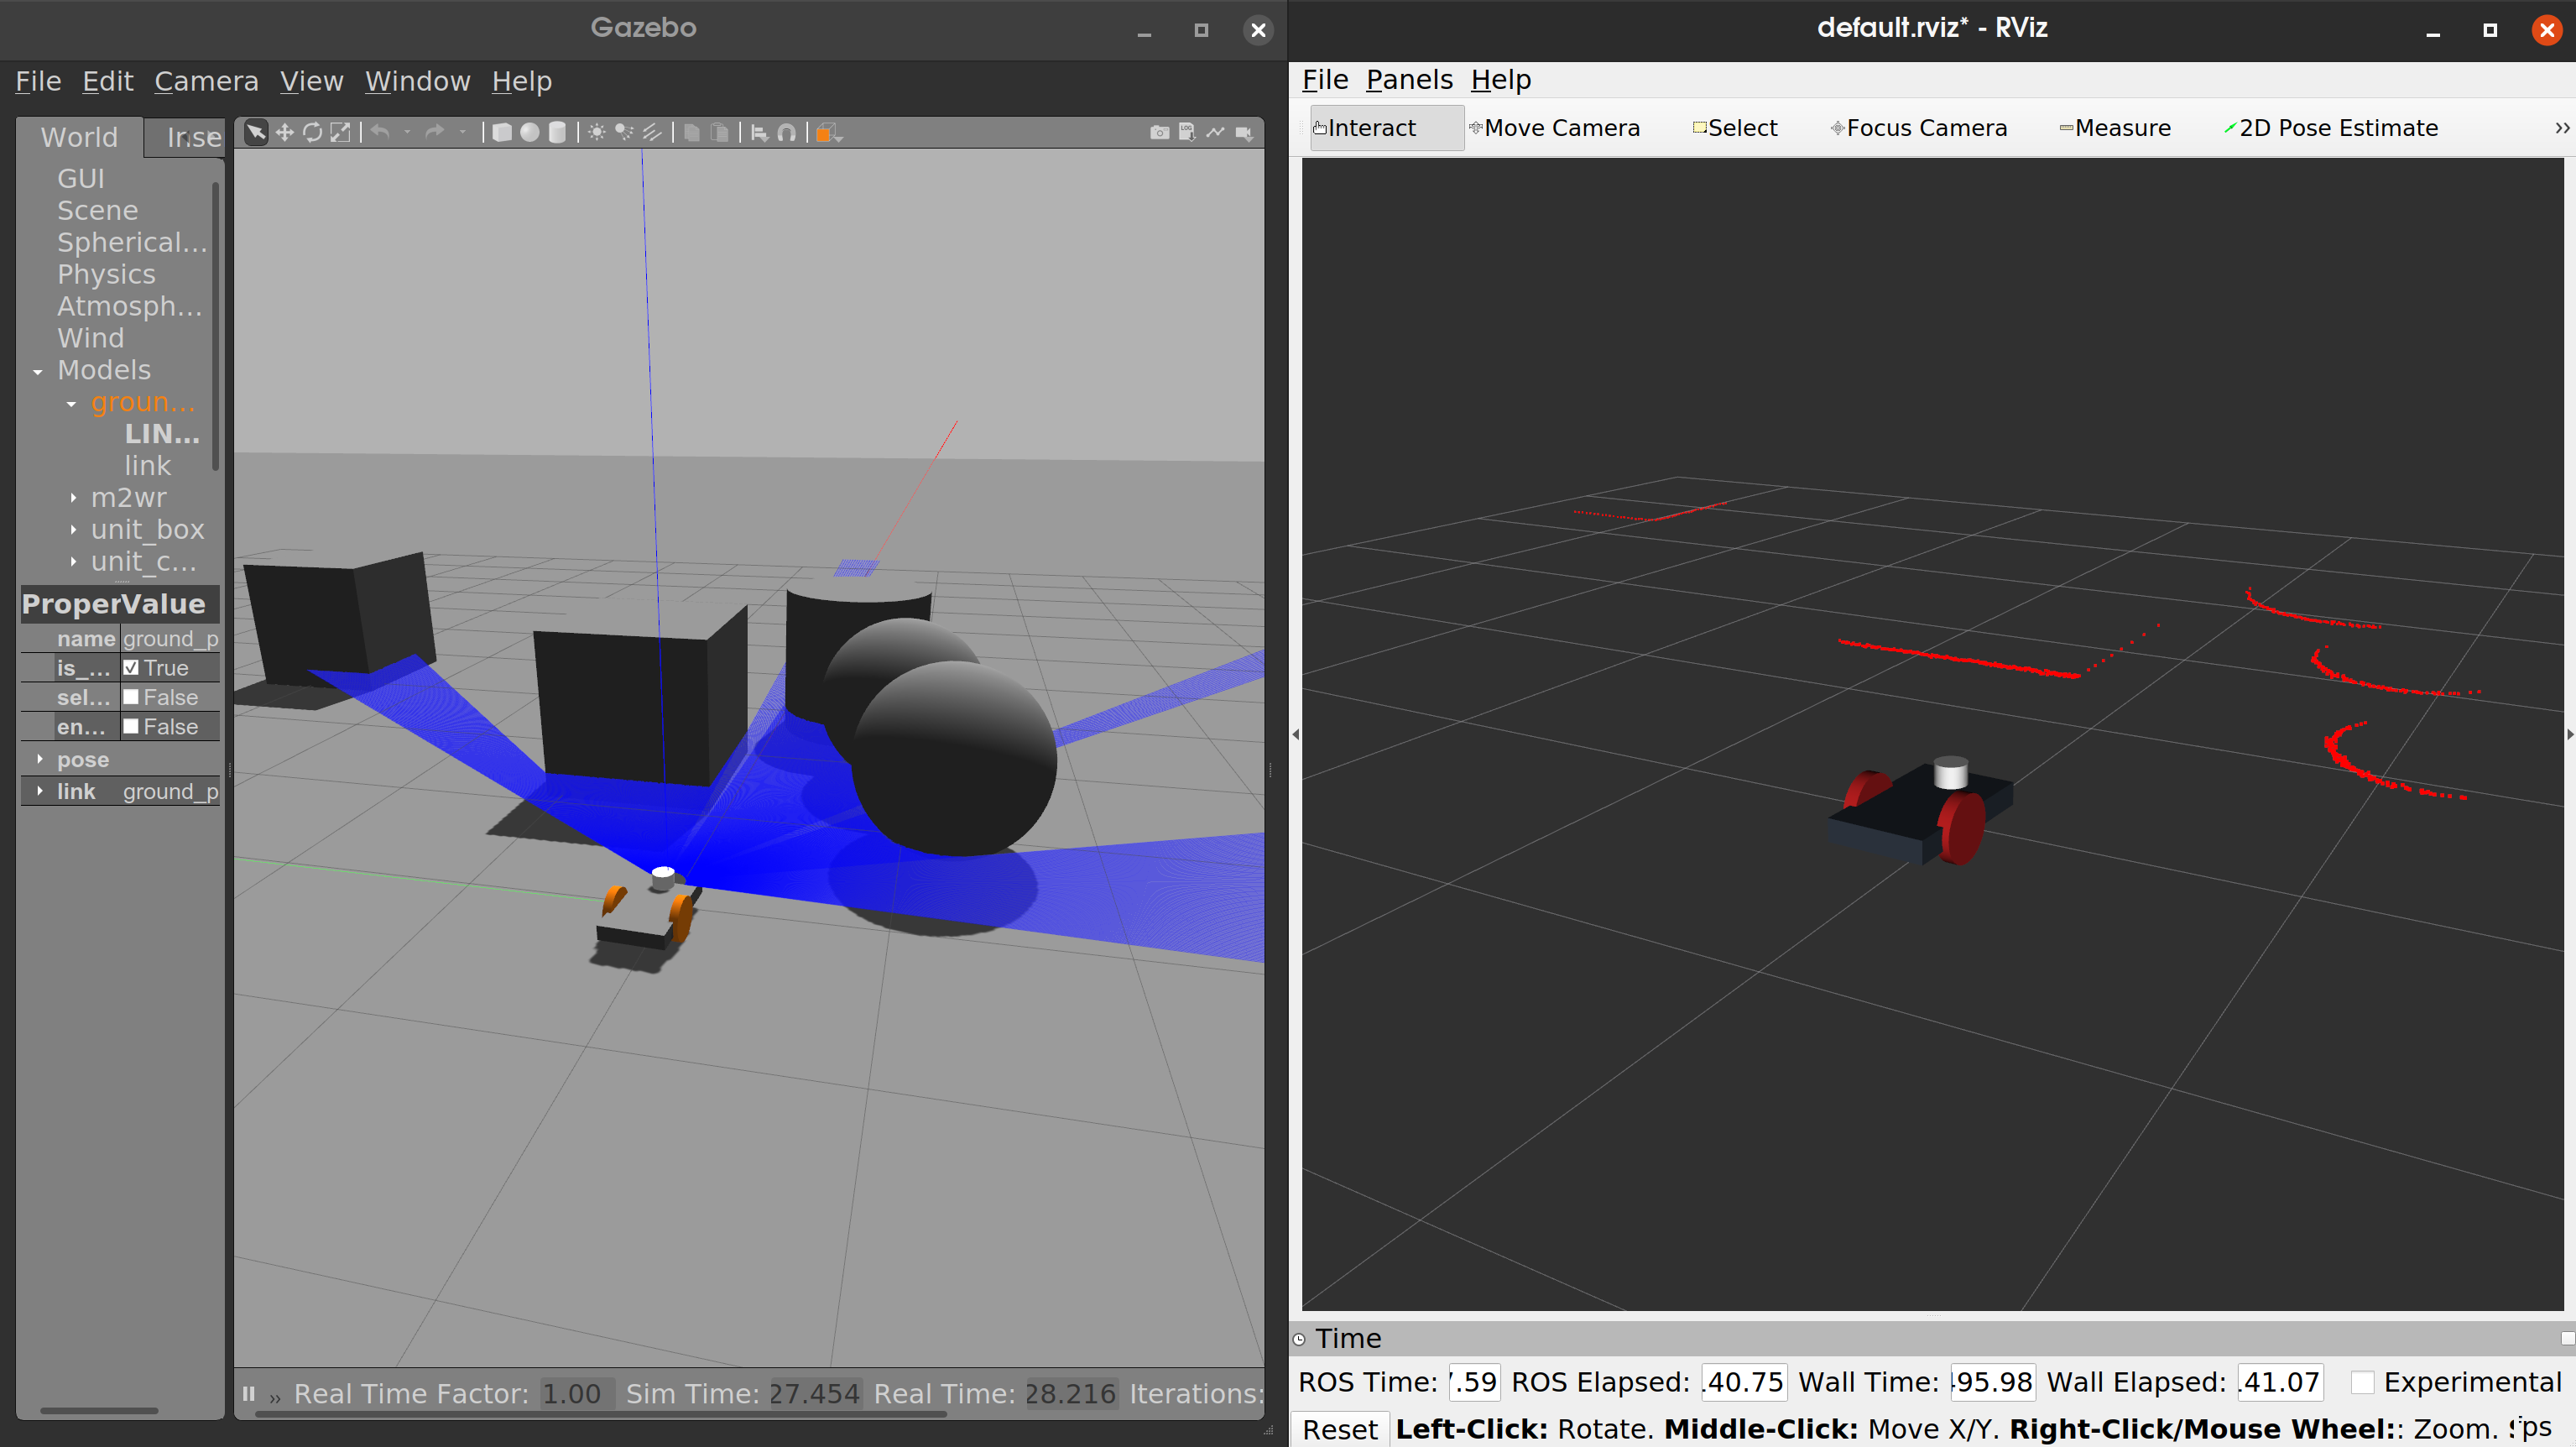Expand the unit_box model node
Screen dimensions: 2576x1447
pyautogui.click(x=73, y=529)
